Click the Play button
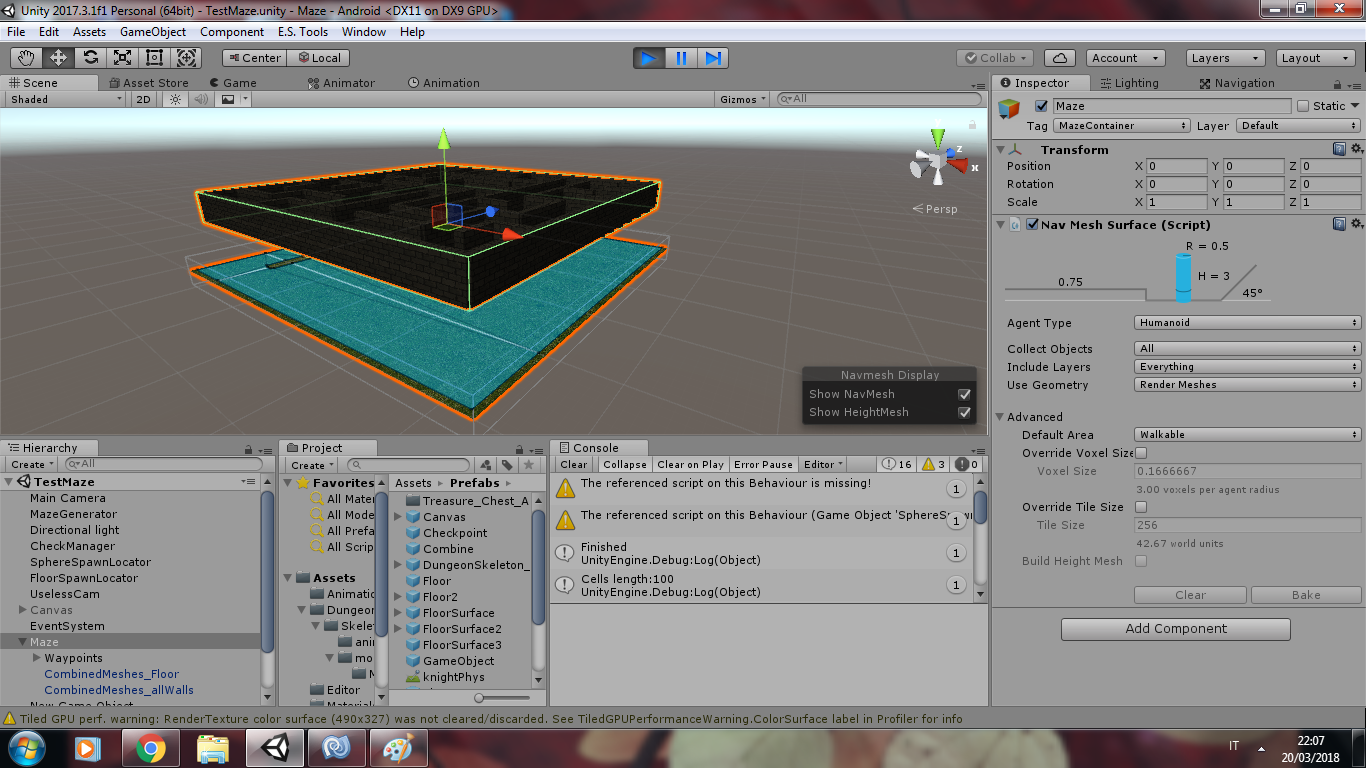The width and height of the screenshot is (1366, 768). pos(649,58)
